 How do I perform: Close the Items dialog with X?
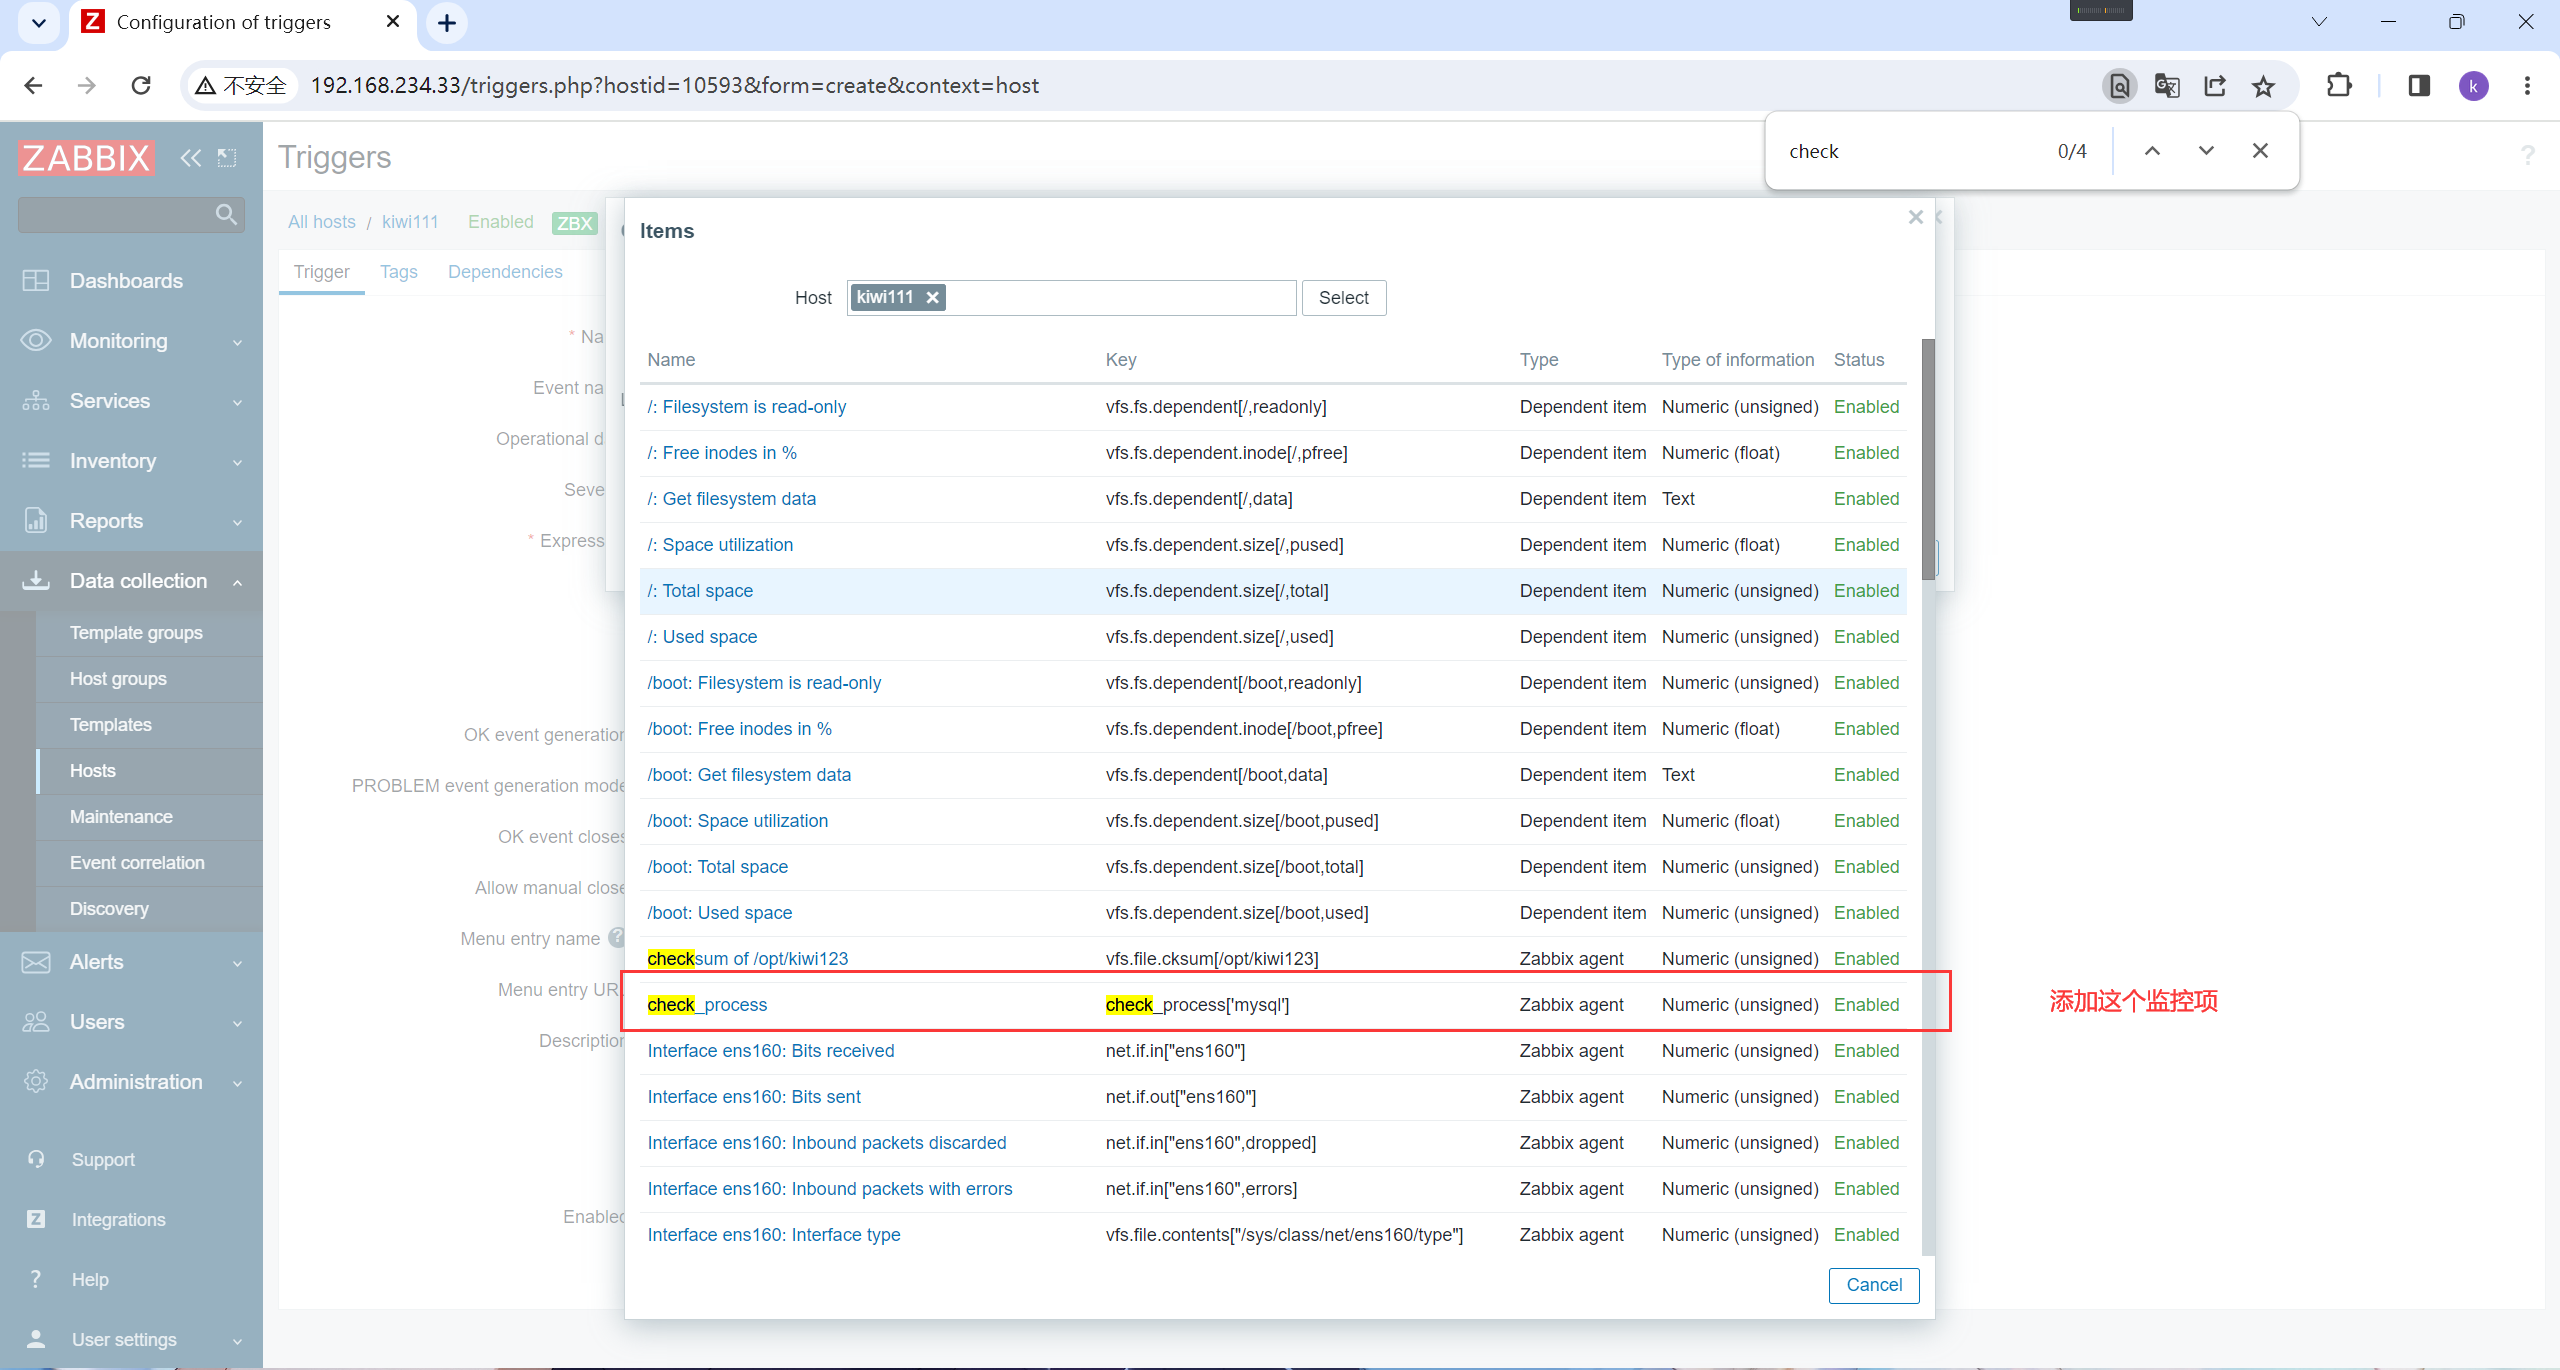(1915, 217)
